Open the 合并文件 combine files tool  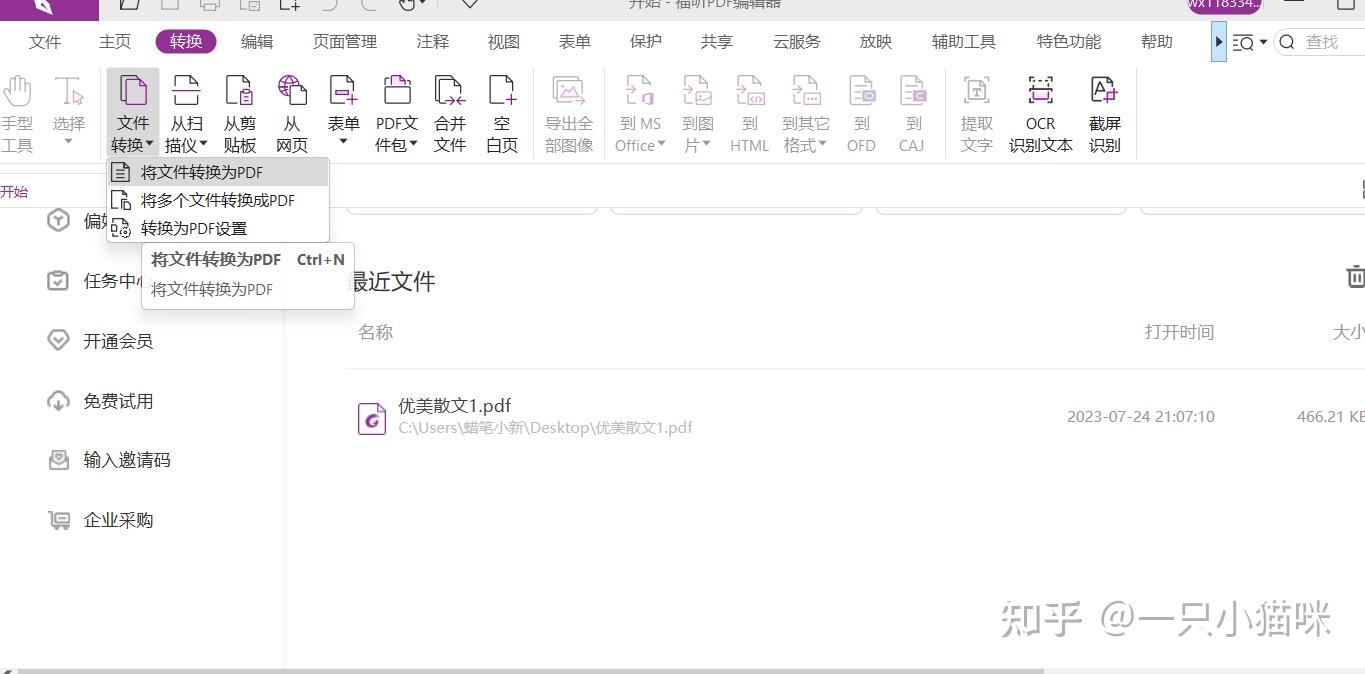pyautogui.click(x=450, y=110)
